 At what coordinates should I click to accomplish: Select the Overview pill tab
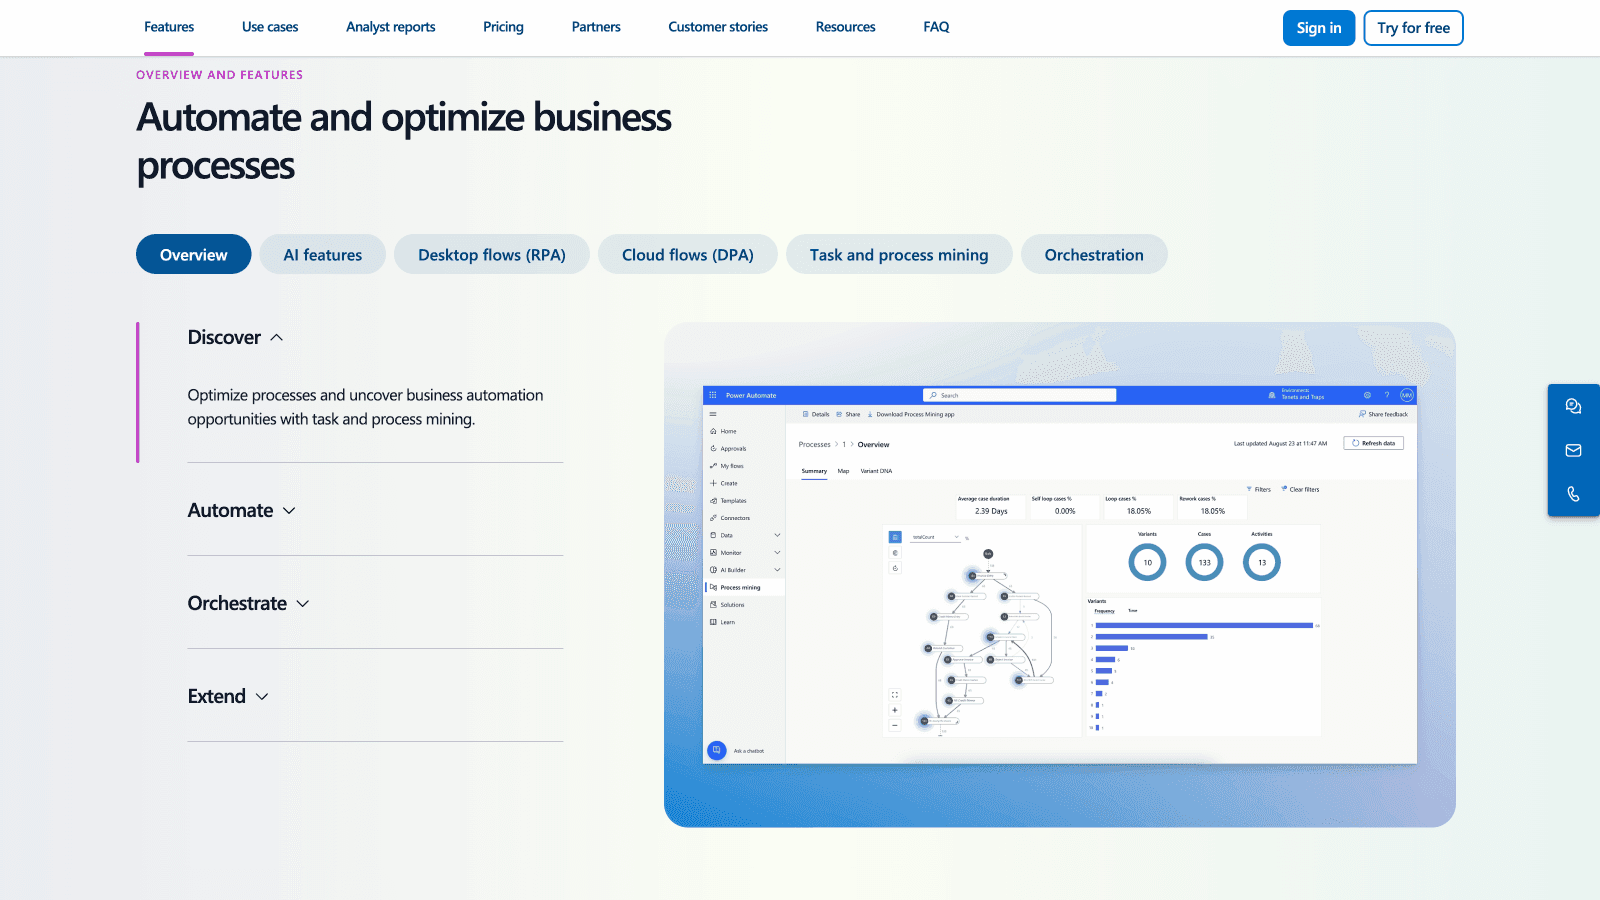point(193,255)
